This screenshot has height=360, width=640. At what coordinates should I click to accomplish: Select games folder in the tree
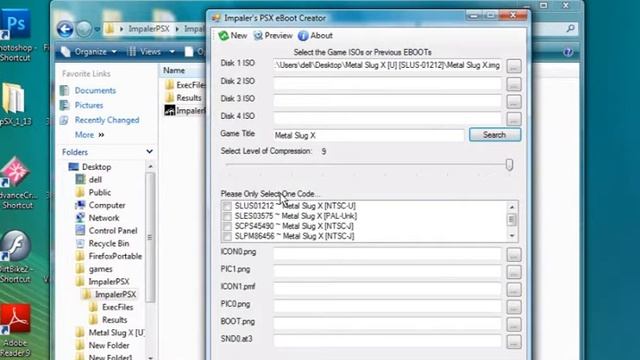point(100,269)
